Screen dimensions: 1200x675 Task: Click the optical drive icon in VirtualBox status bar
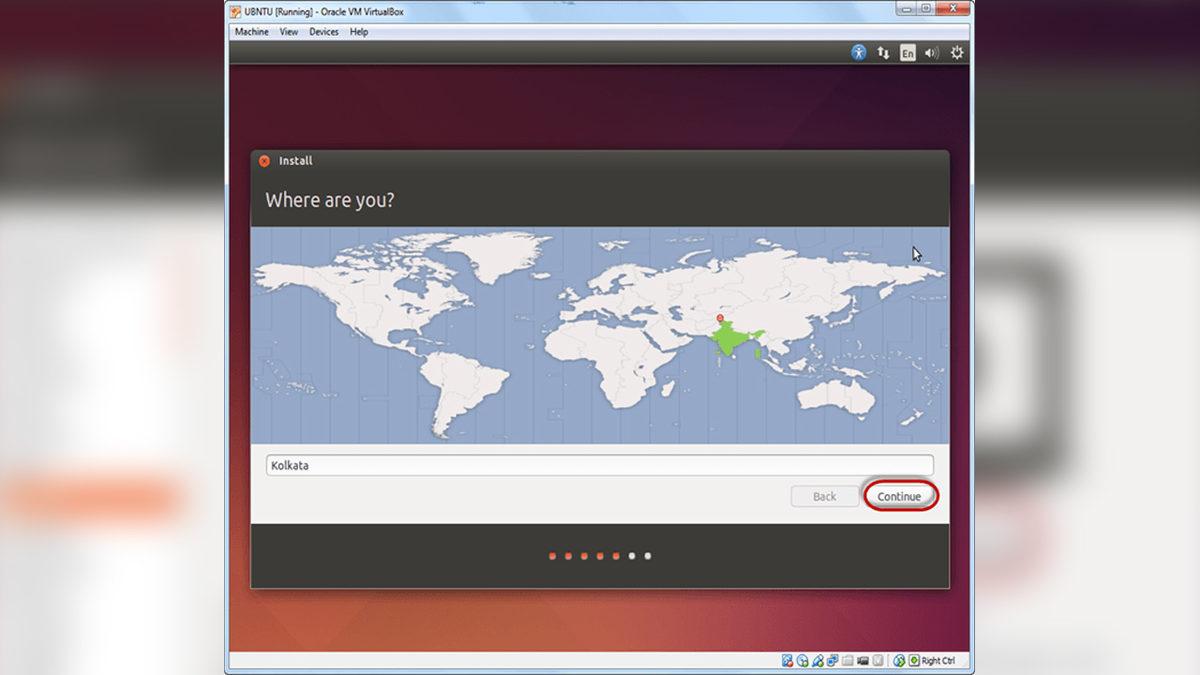pos(802,660)
